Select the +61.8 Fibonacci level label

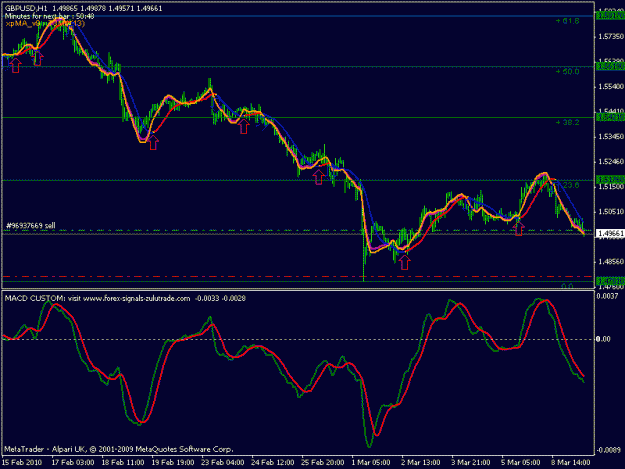pyautogui.click(x=567, y=21)
